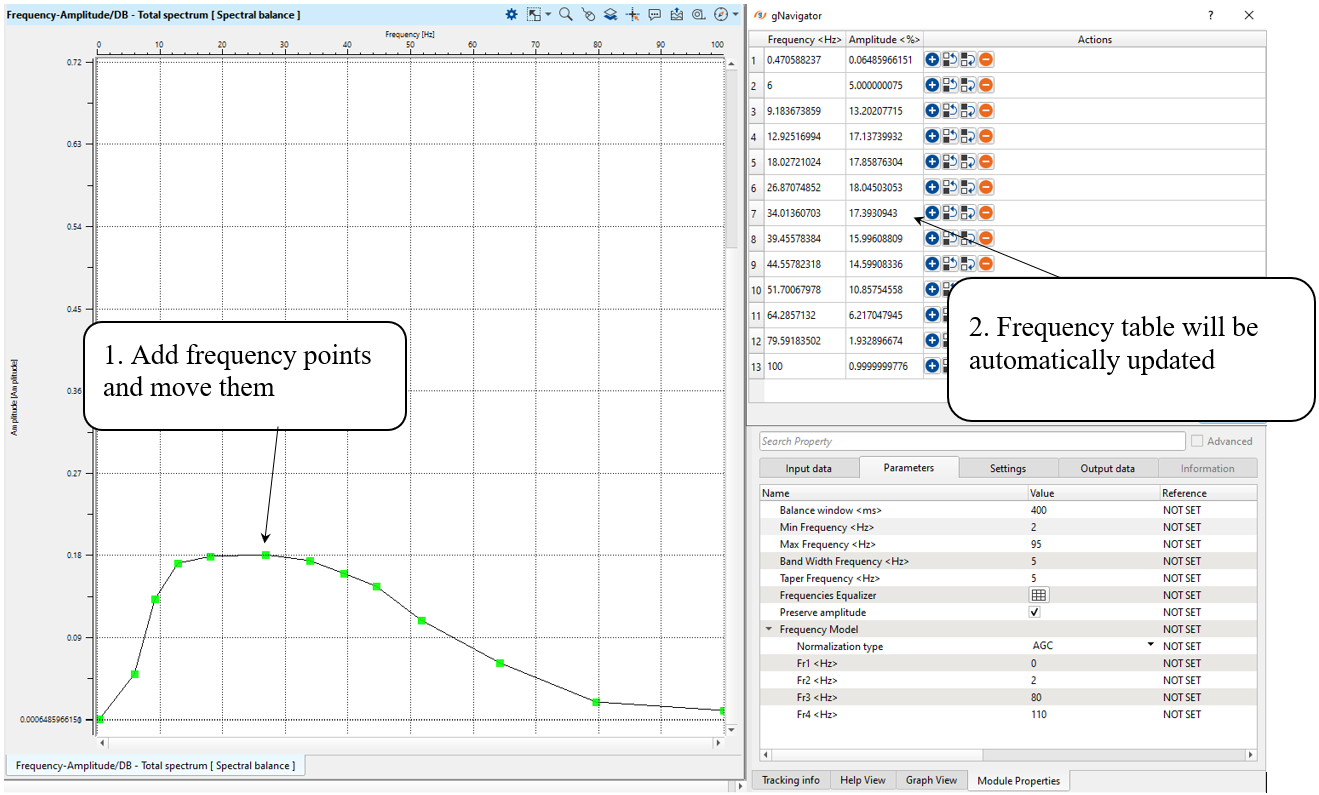The height and width of the screenshot is (795, 1319).
Task: Toggle the Preserve amplitude checkbox
Action: click(1035, 612)
